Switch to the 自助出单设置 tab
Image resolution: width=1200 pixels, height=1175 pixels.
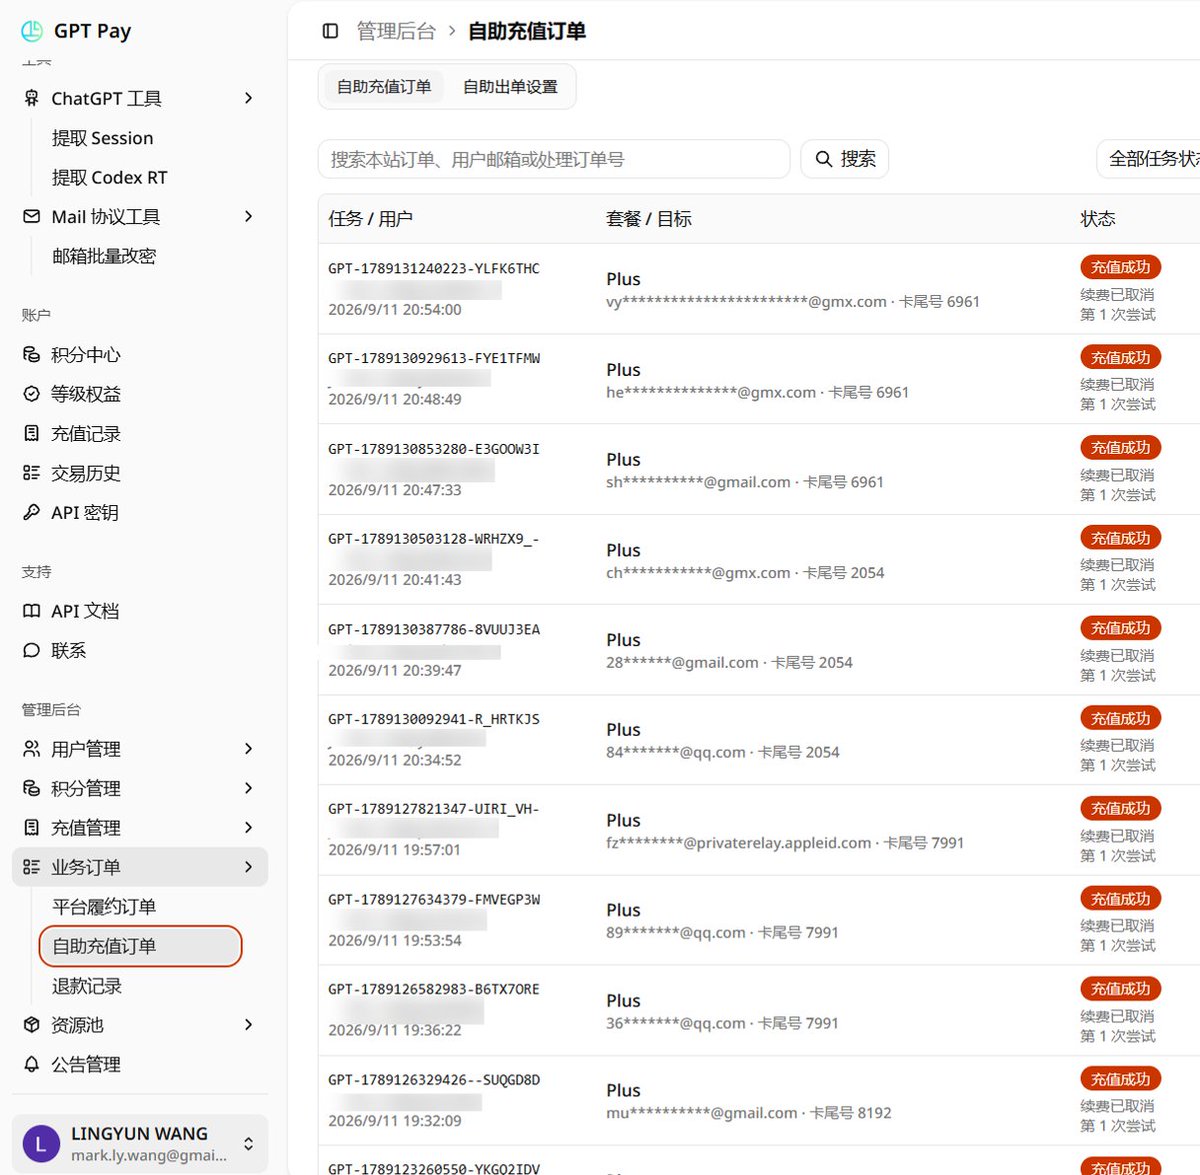click(x=510, y=87)
